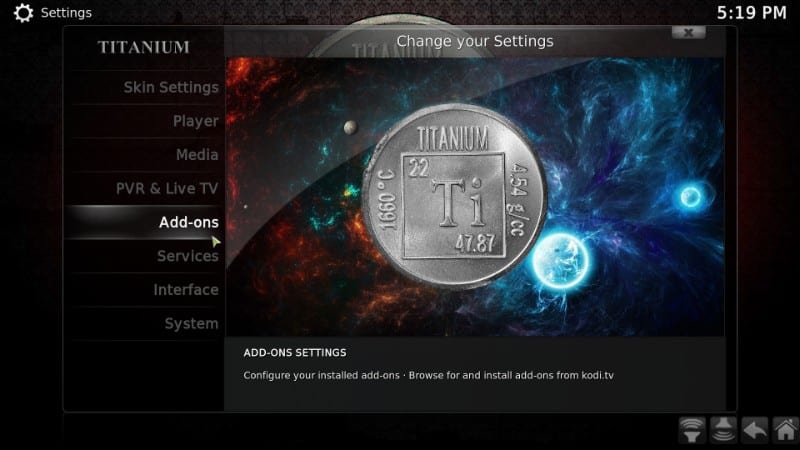Go back using the arrow icon
Image resolution: width=800 pixels, height=450 pixels.
755,430
